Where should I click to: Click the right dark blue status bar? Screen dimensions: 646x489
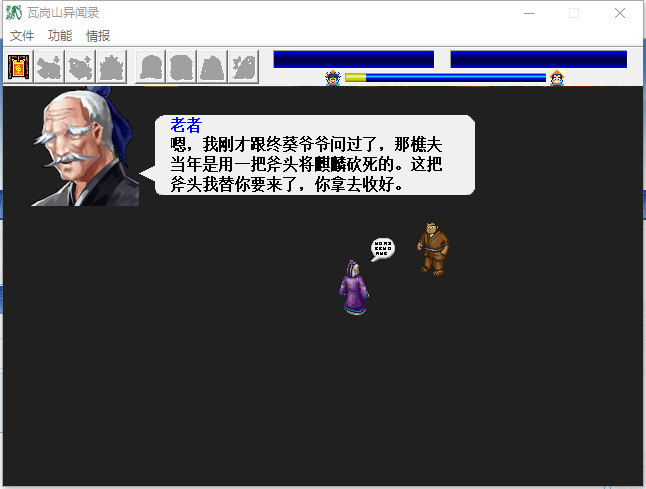538,59
